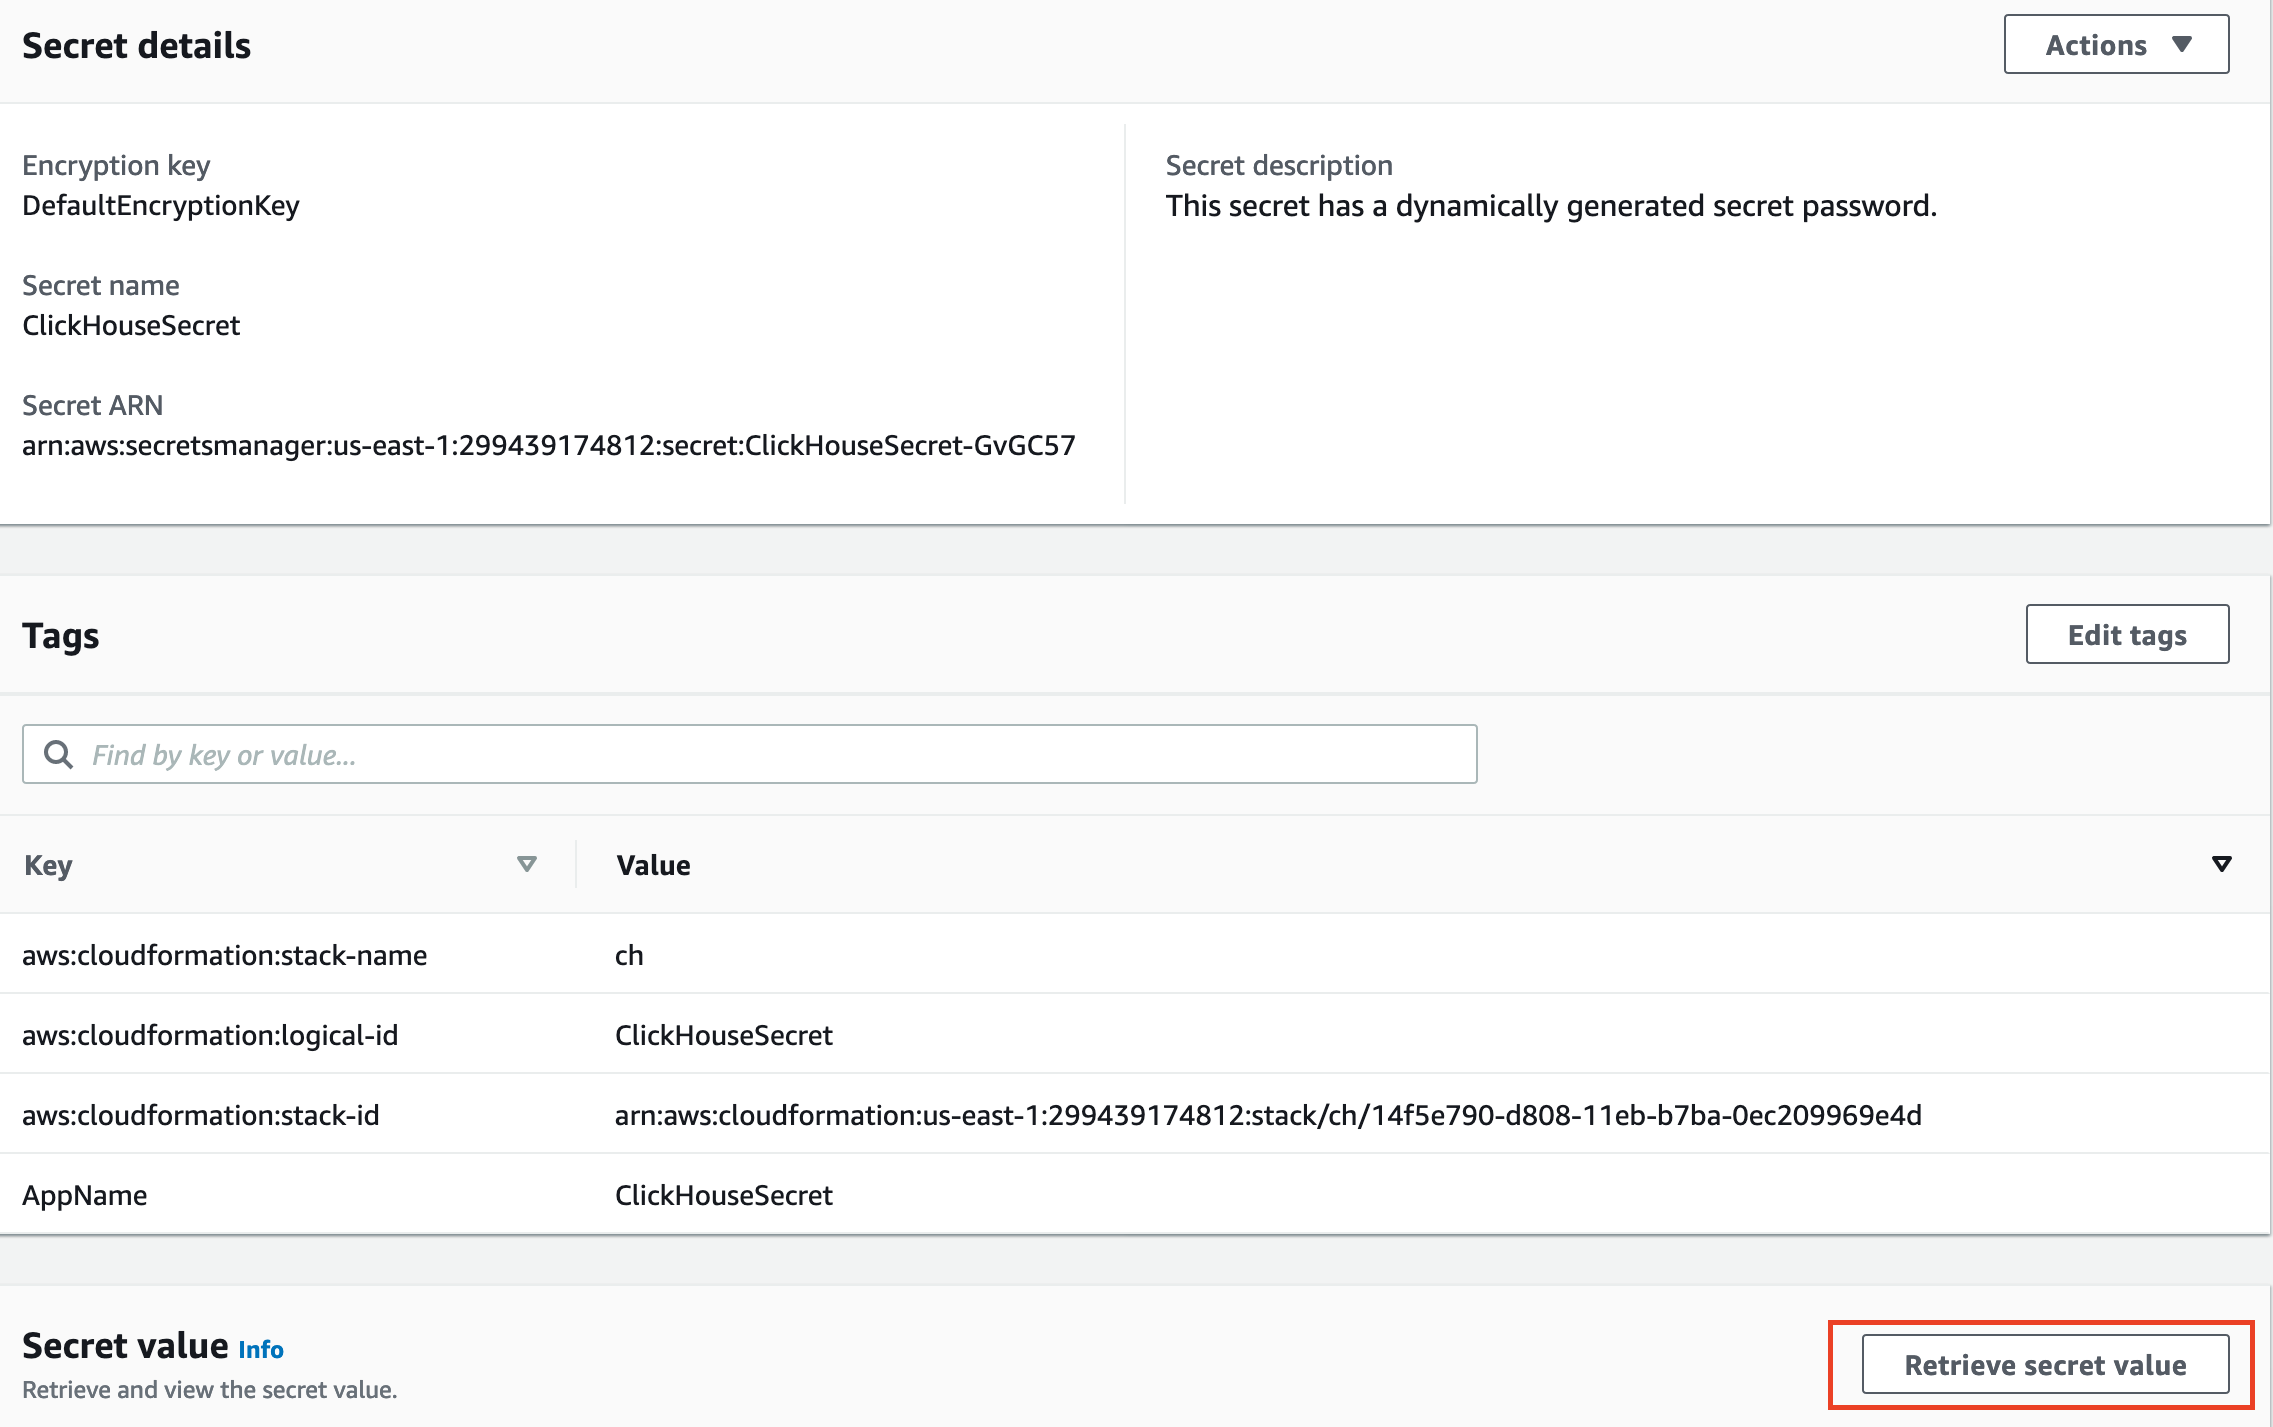This screenshot has height=1427, width=2273.
Task: Open the Secret value Info link
Action: (x=261, y=1350)
